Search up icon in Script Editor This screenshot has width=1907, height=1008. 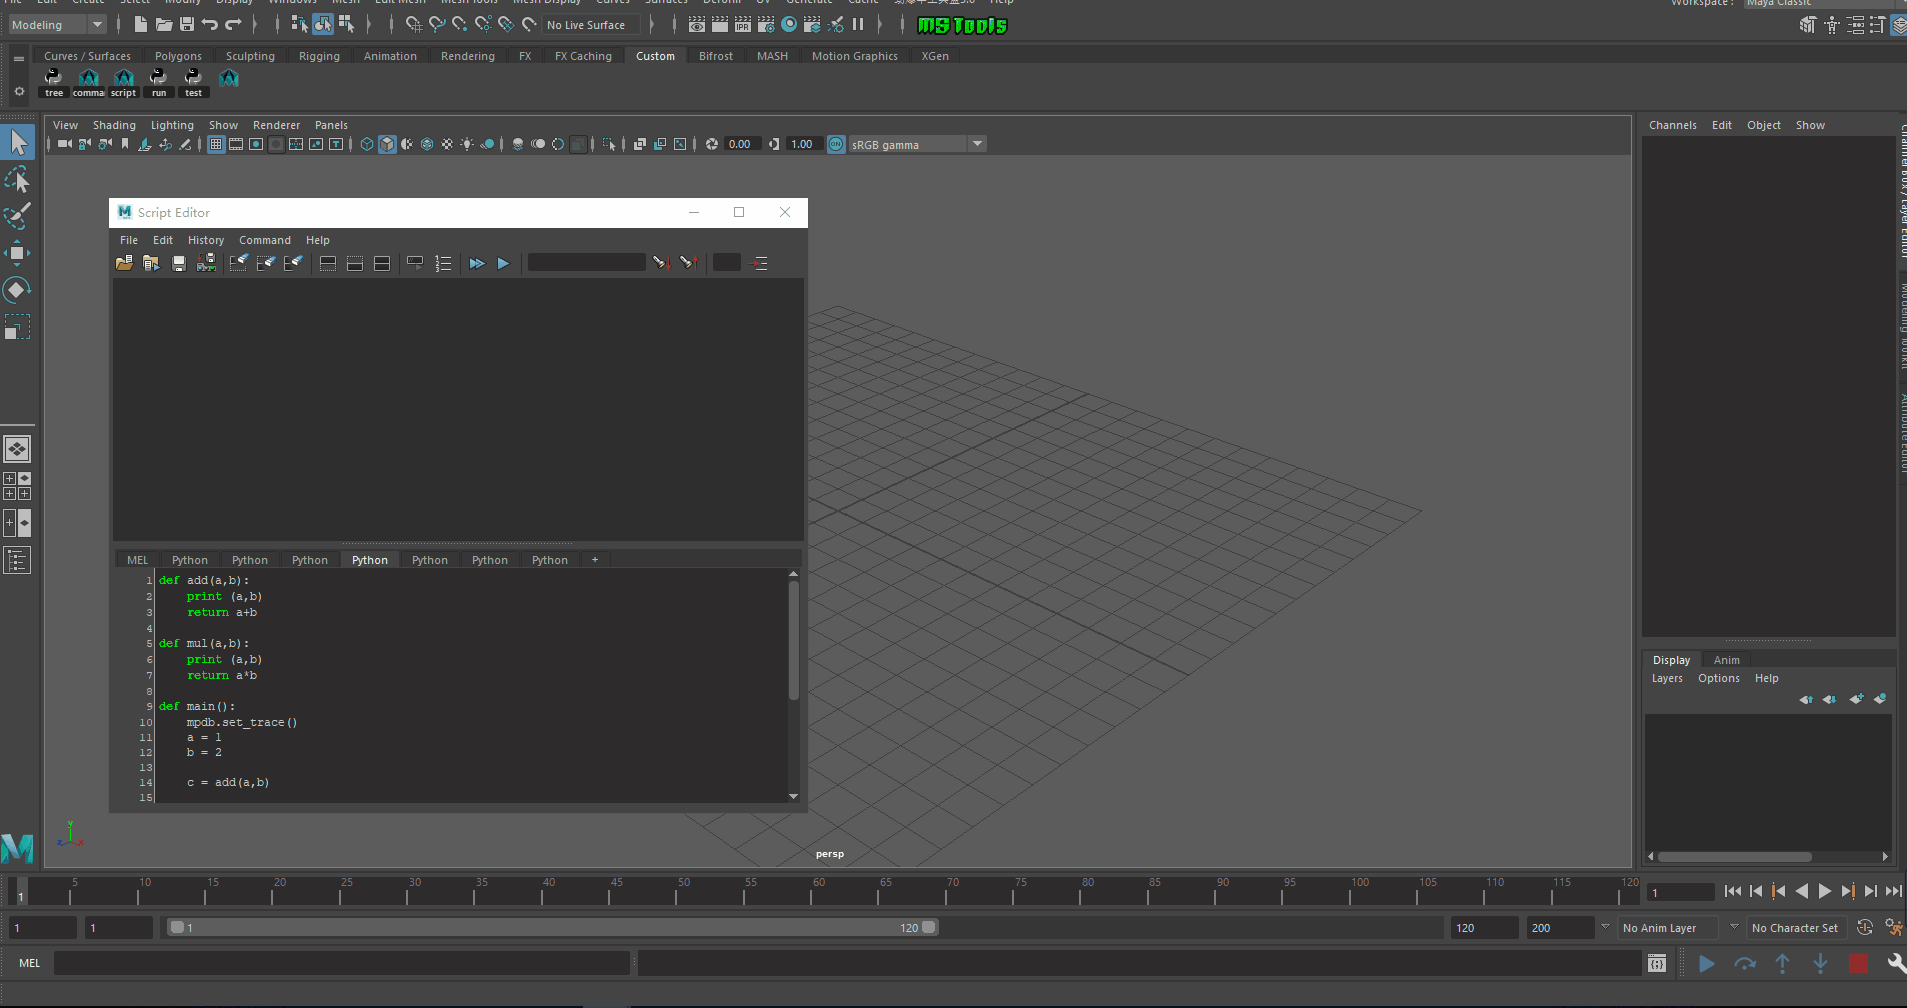point(688,263)
